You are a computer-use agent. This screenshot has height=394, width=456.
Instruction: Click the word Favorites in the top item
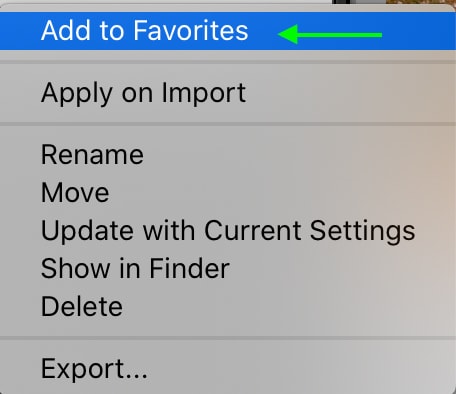191,31
